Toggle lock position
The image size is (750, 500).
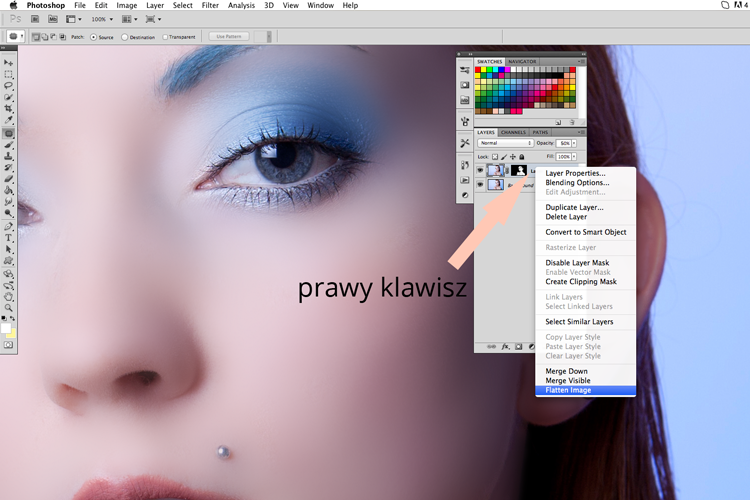pyautogui.click(x=513, y=157)
